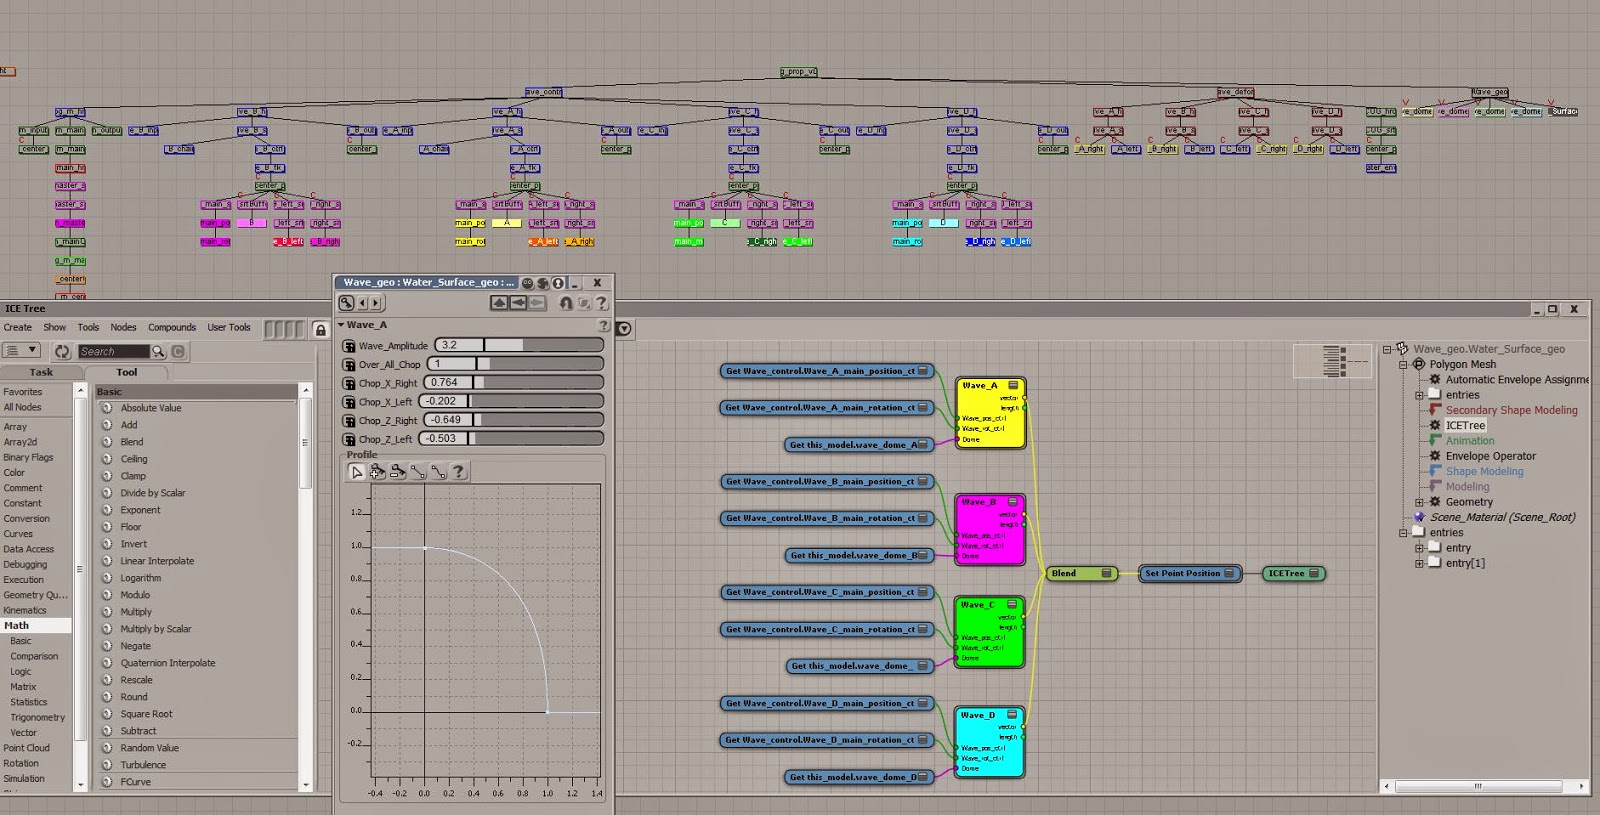Open the Compounds menu in the ICE Tree

point(172,327)
